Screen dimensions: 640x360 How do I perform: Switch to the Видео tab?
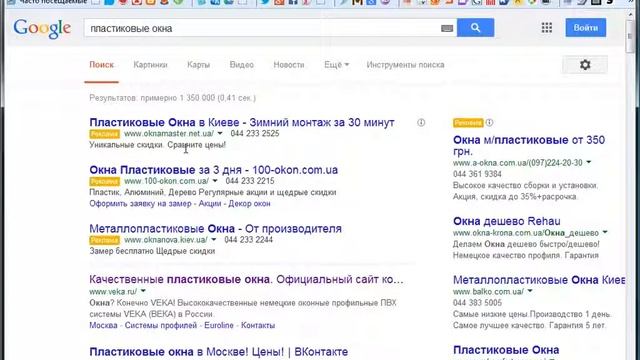pyautogui.click(x=242, y=65)
